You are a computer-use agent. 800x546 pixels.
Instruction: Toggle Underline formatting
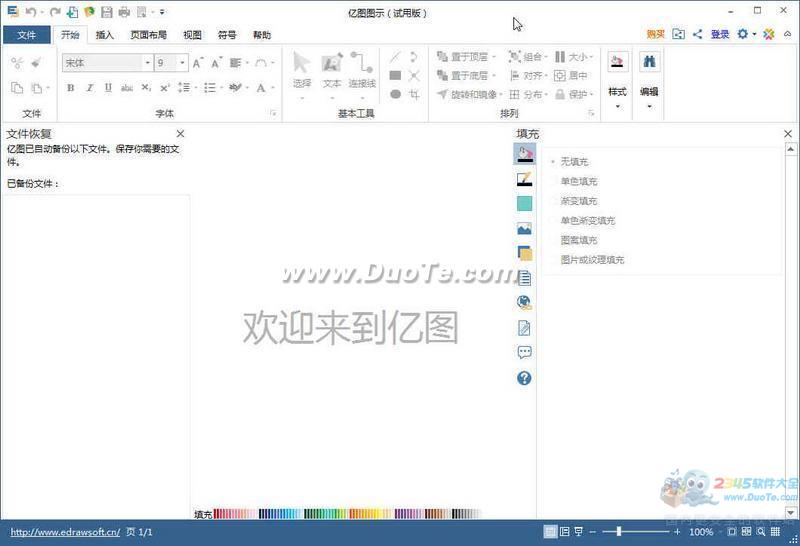(108, 88)
